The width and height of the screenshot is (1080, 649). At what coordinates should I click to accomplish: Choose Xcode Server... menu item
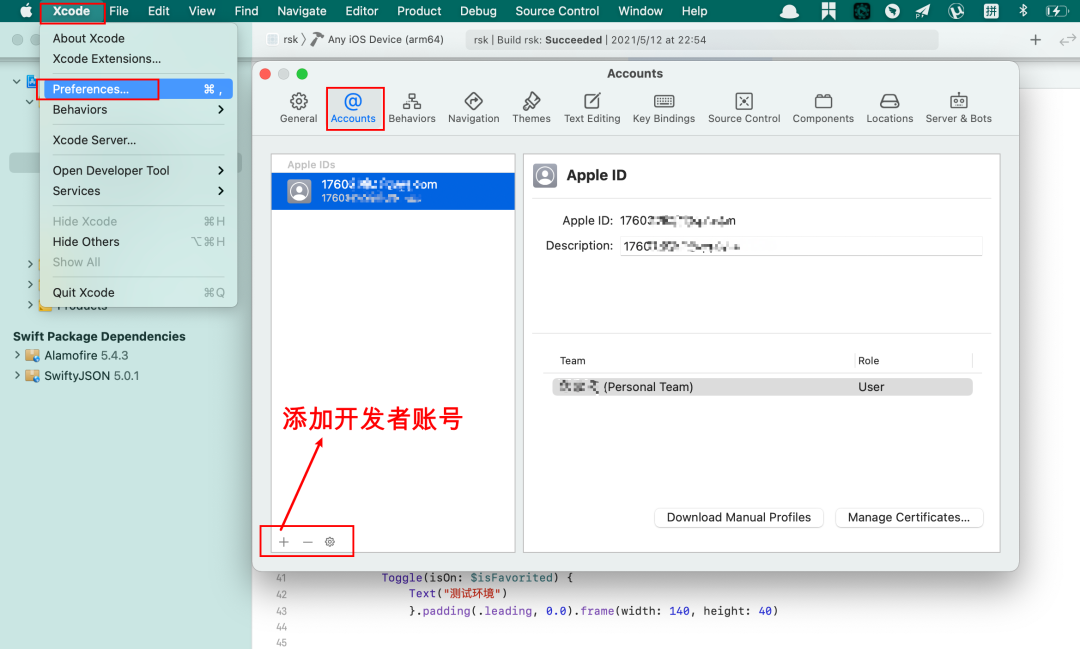point(138,140)
